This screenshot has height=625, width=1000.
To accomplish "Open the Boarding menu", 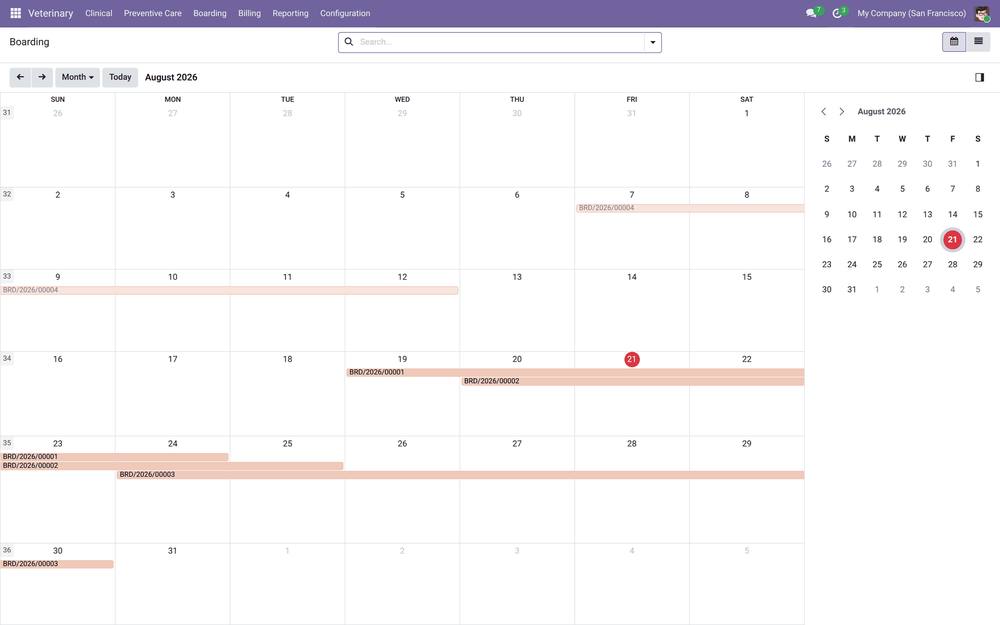I will click(x=210, y=13).
